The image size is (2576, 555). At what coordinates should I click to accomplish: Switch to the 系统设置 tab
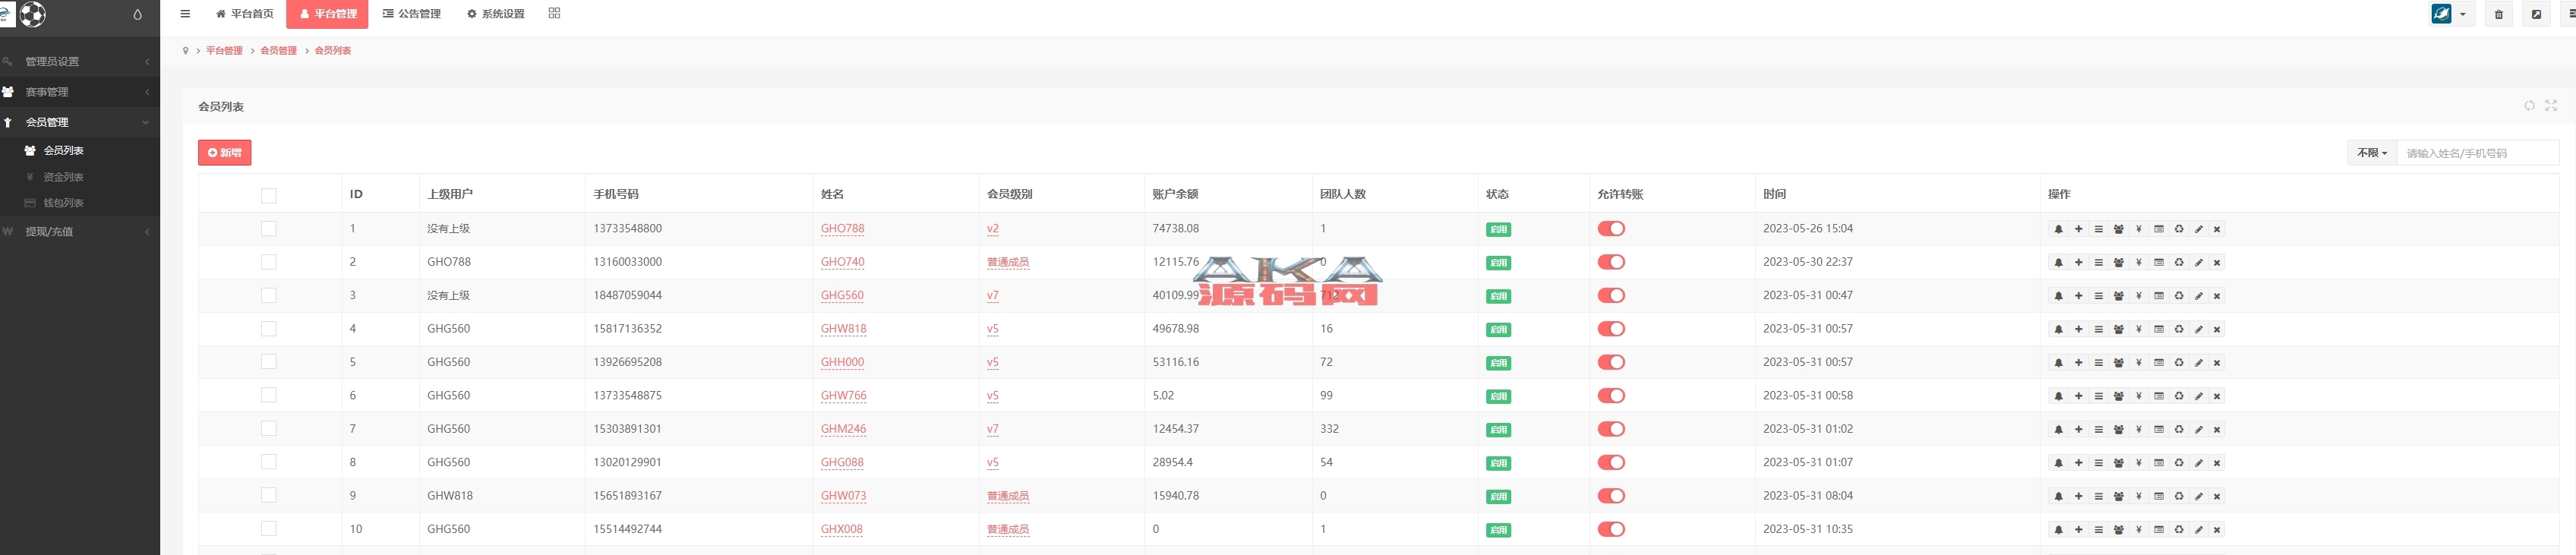point(496,14)
